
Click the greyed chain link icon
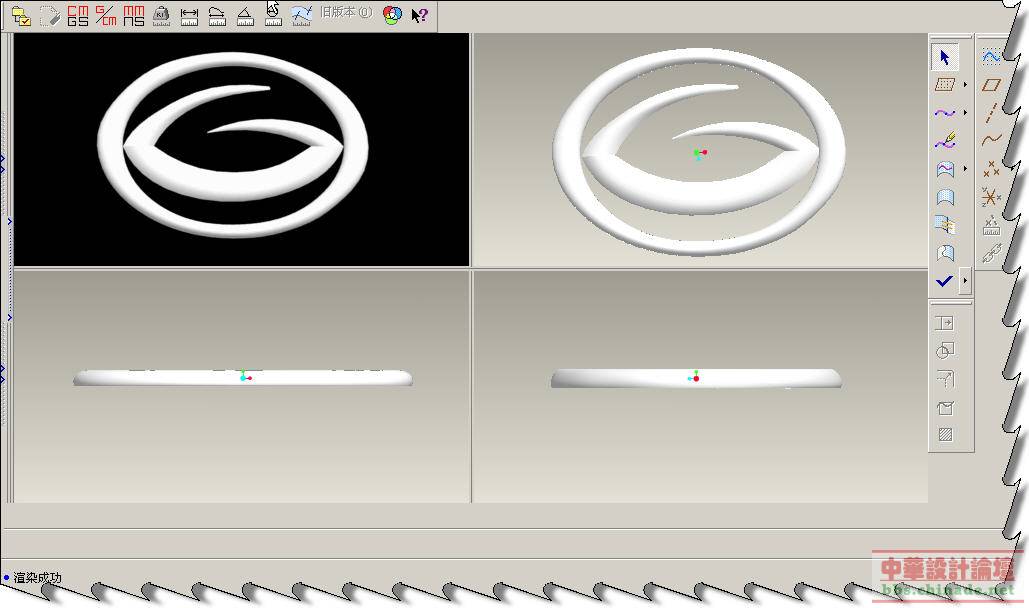(991, 253)
